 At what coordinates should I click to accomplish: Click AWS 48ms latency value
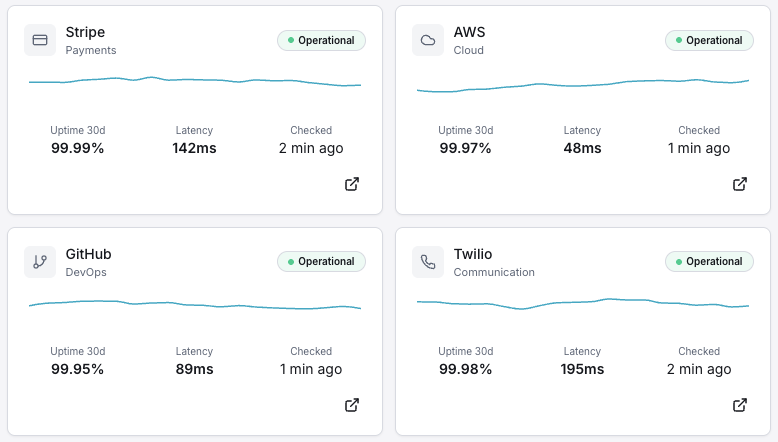tap(582, 148)
